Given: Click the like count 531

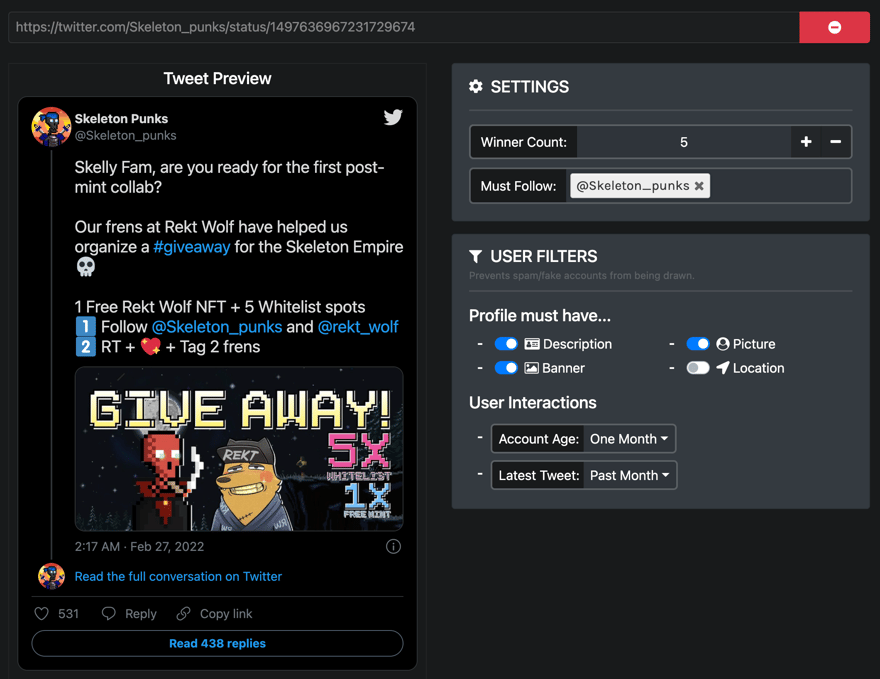Looking at the screenshot, I should (68, 614).
